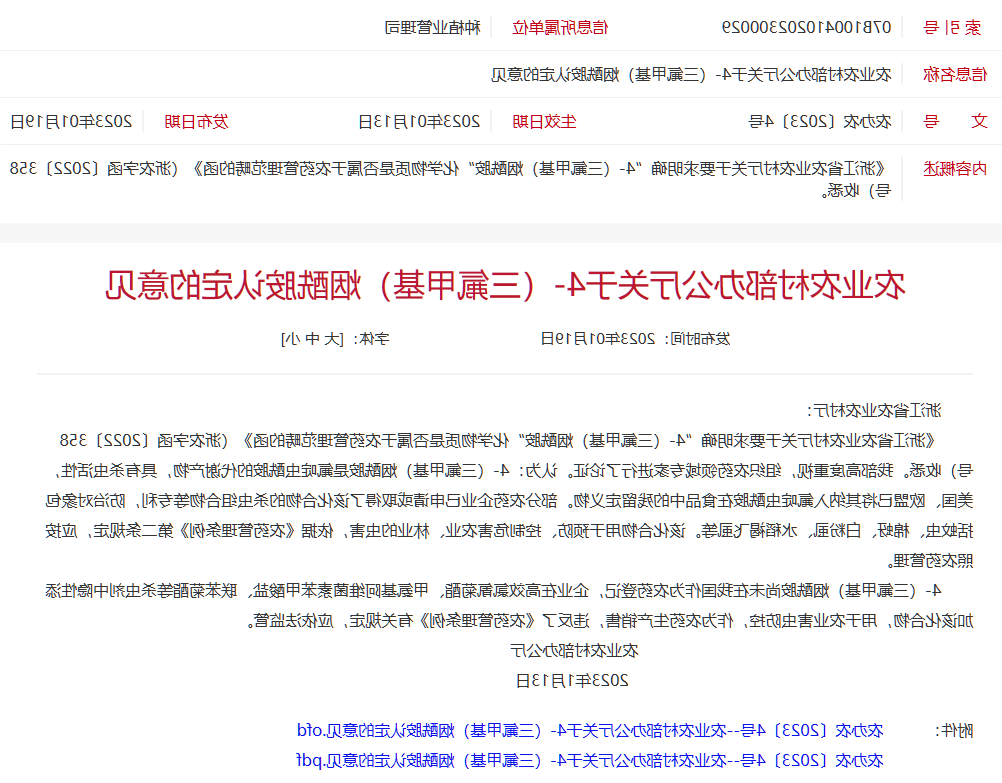Click document number 农办农〔2023〕4号
1002x783 pixels.
pos(820,122)
